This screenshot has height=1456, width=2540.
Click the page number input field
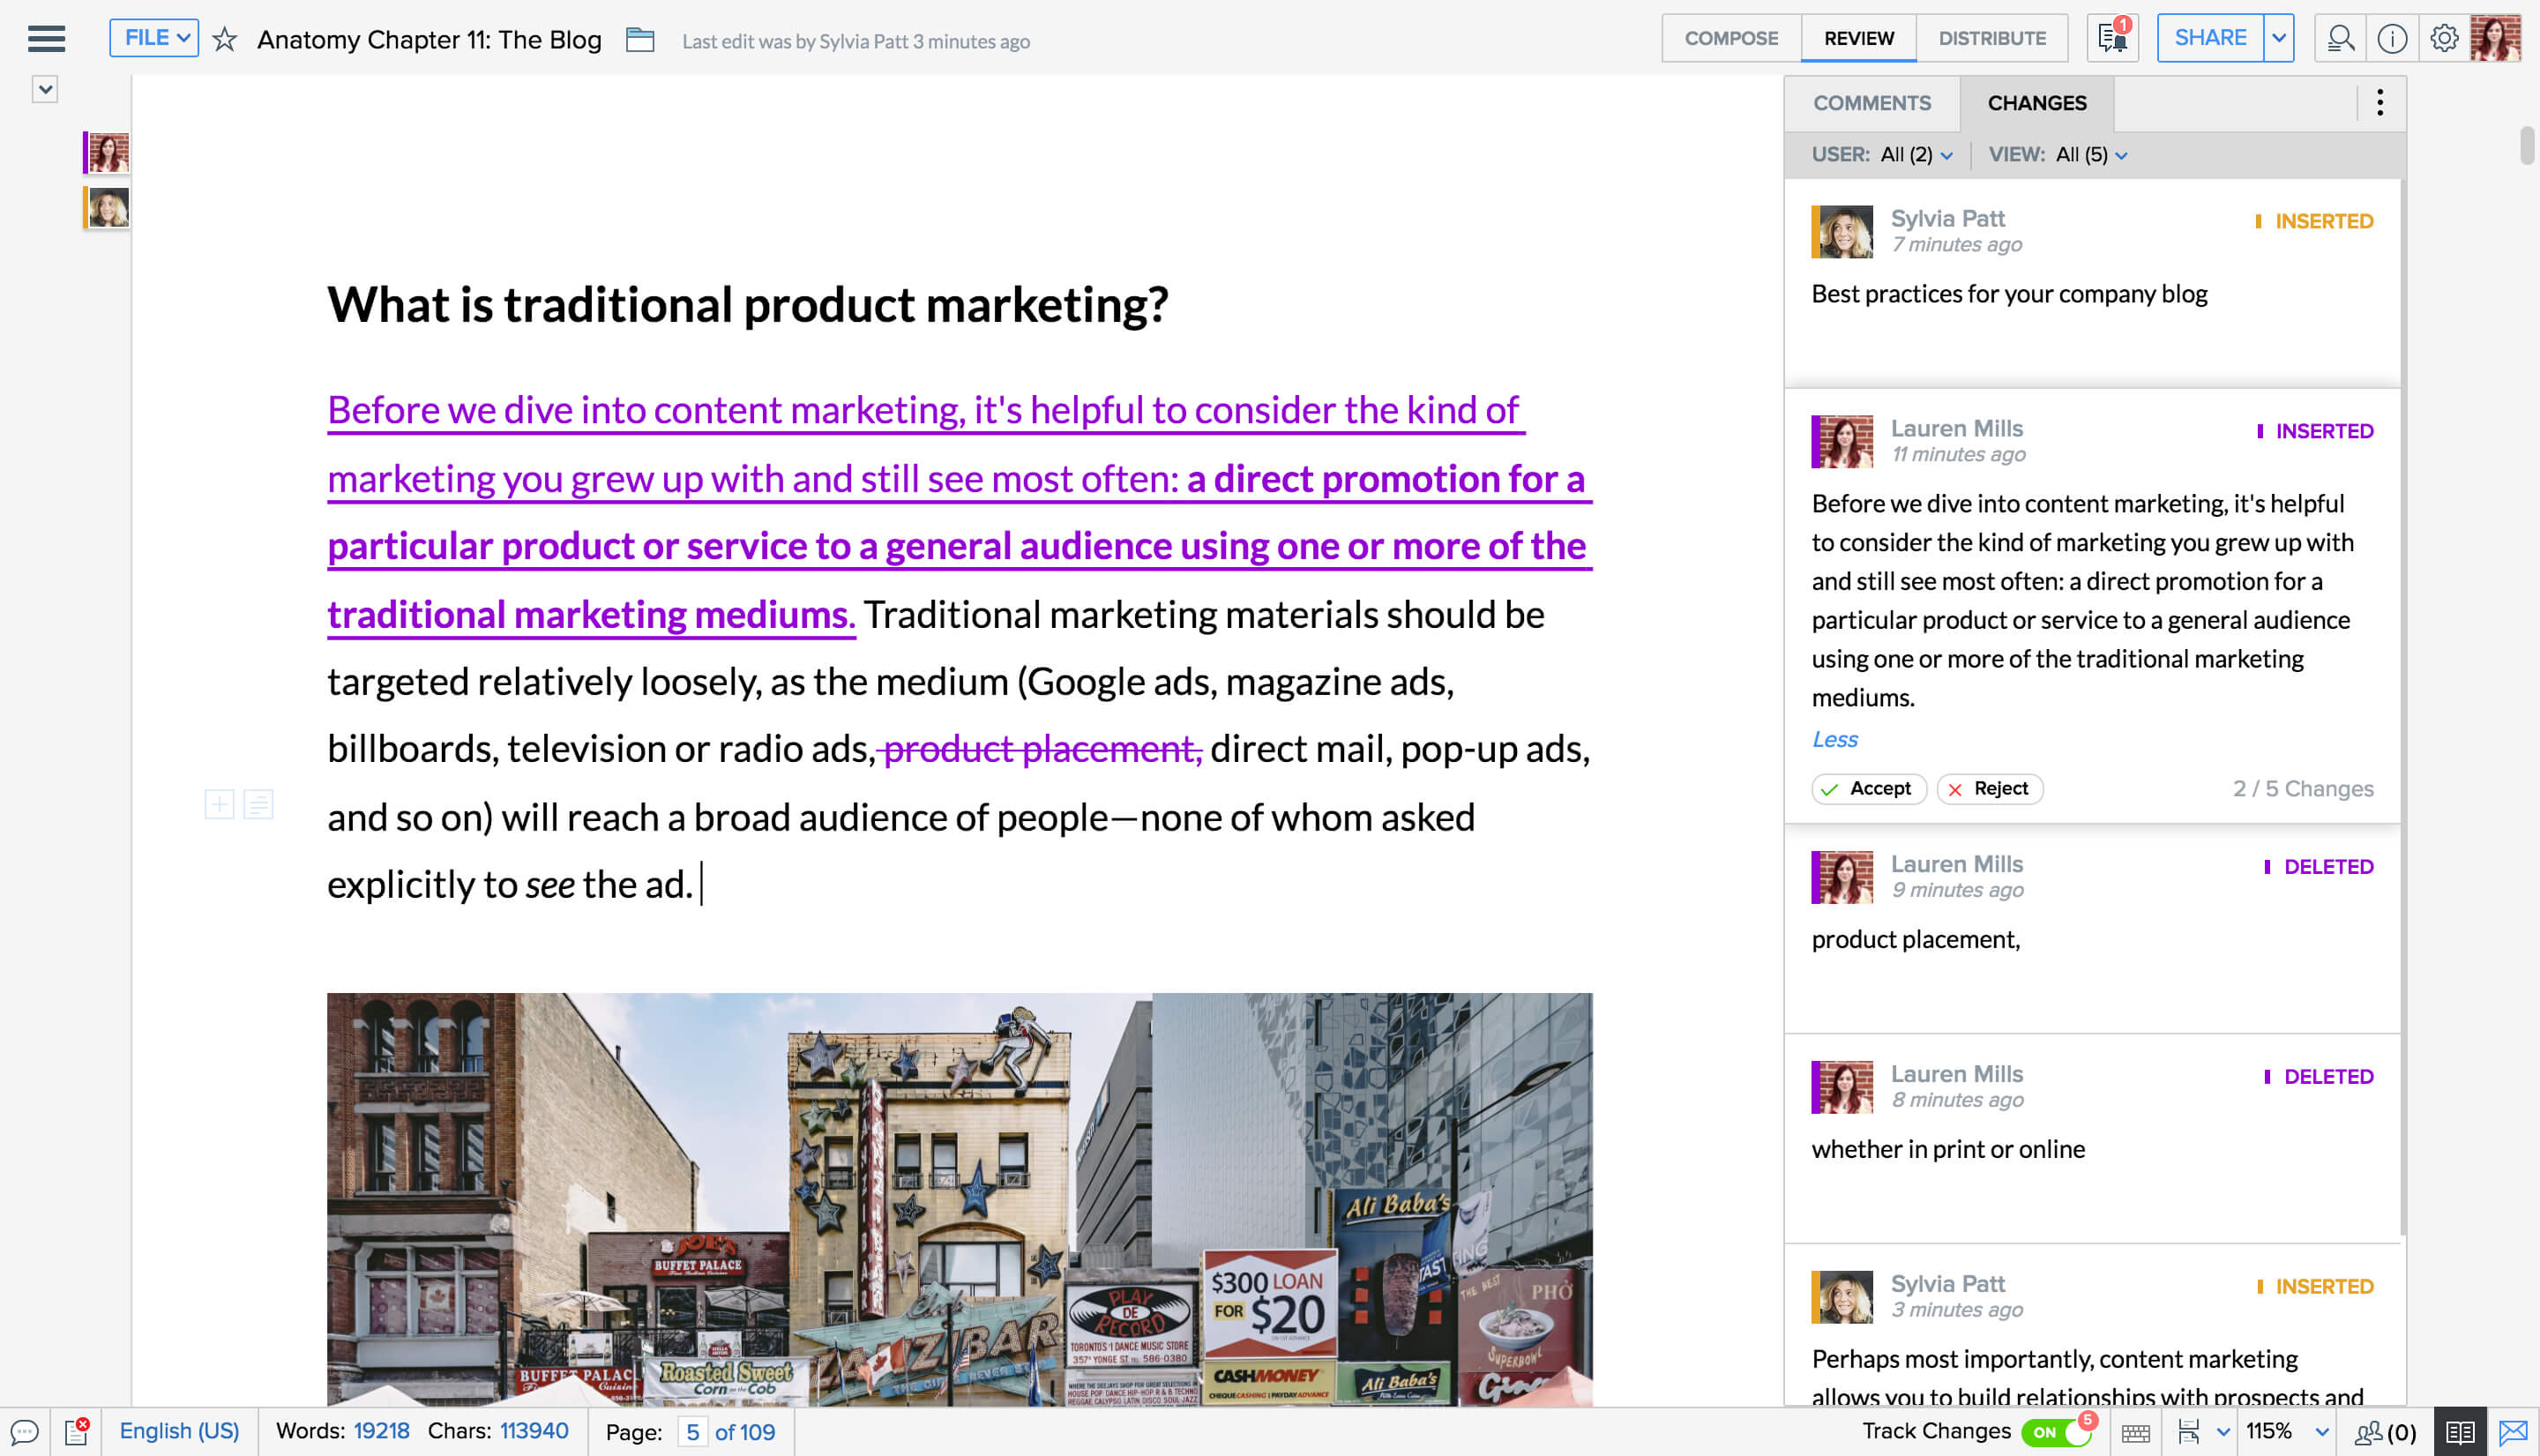692,1432
